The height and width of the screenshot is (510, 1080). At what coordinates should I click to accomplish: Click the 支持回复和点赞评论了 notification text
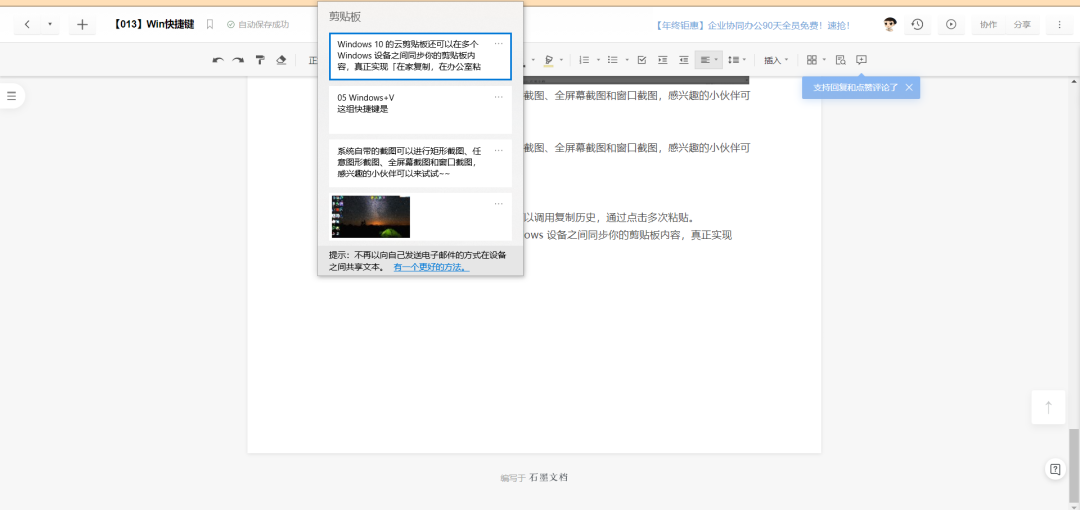855,88
